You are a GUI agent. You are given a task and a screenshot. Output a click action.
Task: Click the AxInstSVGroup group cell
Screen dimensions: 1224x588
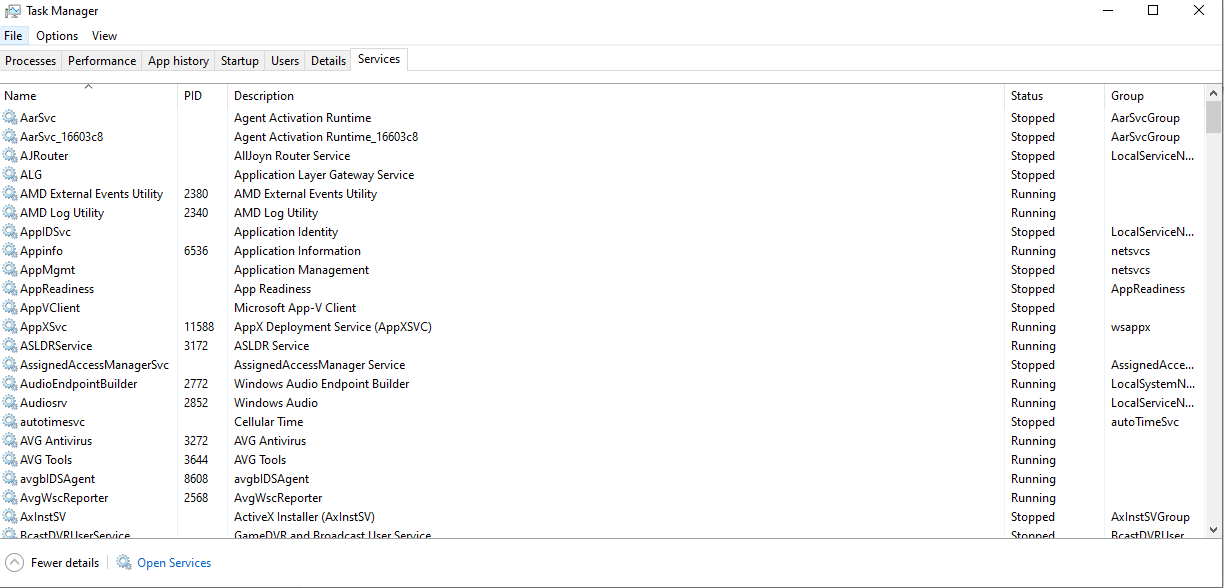[1150, 517]
